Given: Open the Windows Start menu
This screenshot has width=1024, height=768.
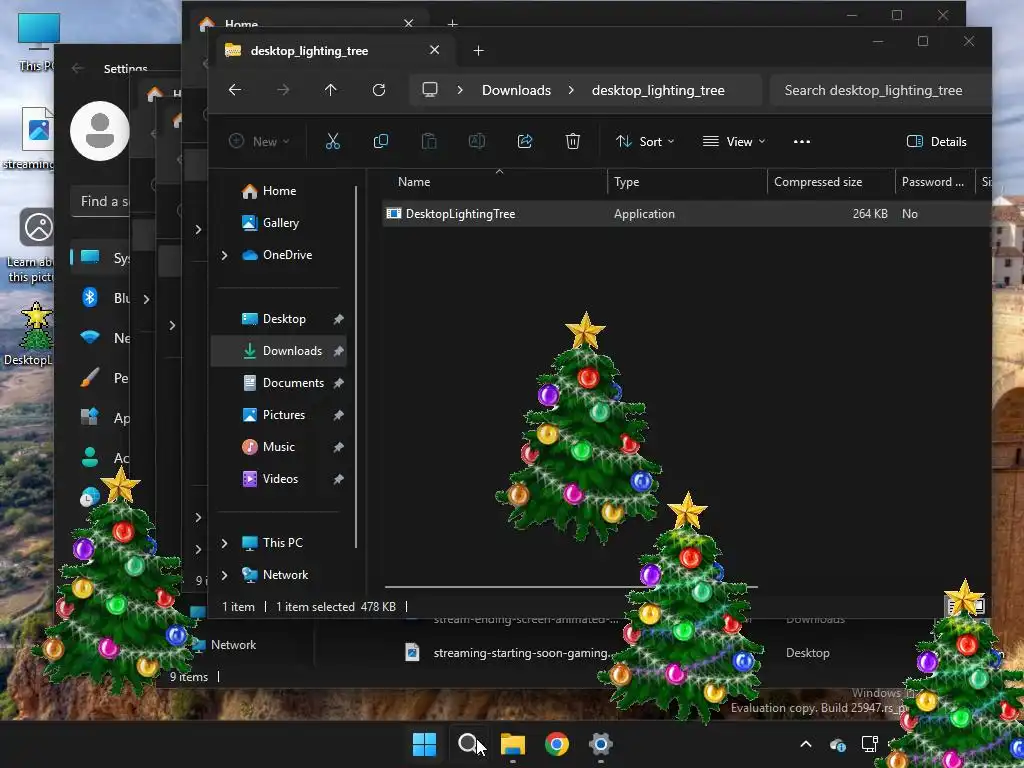Looking at the screenshot, I should 424,744.
